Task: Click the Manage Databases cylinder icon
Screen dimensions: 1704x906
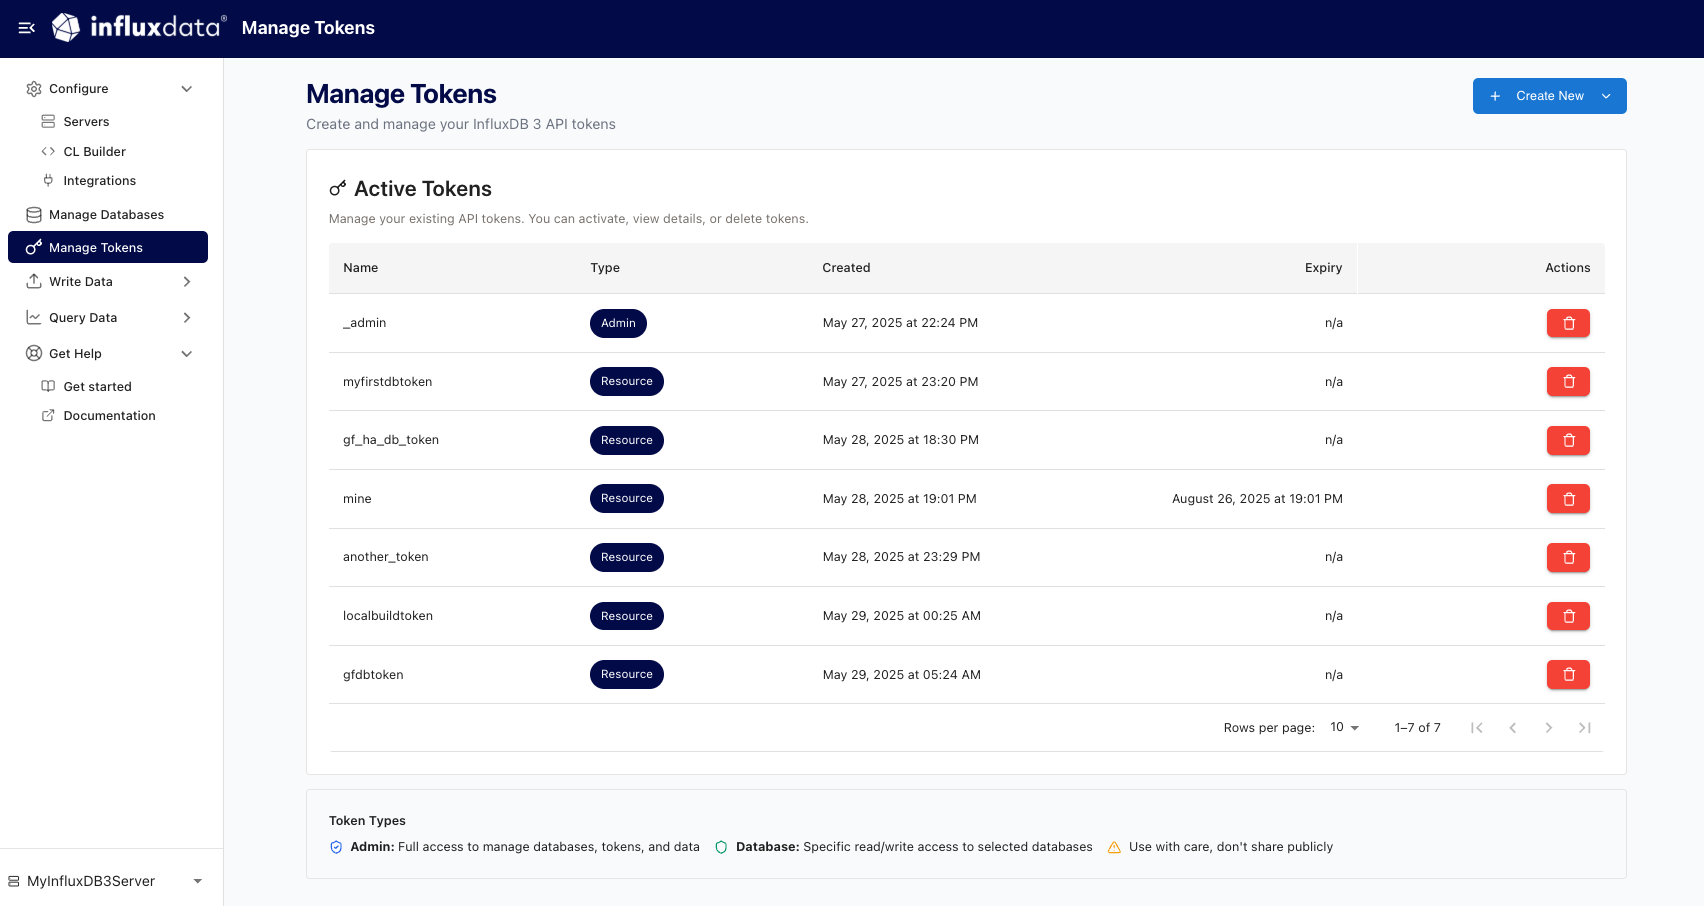Action: coord(34,215)
